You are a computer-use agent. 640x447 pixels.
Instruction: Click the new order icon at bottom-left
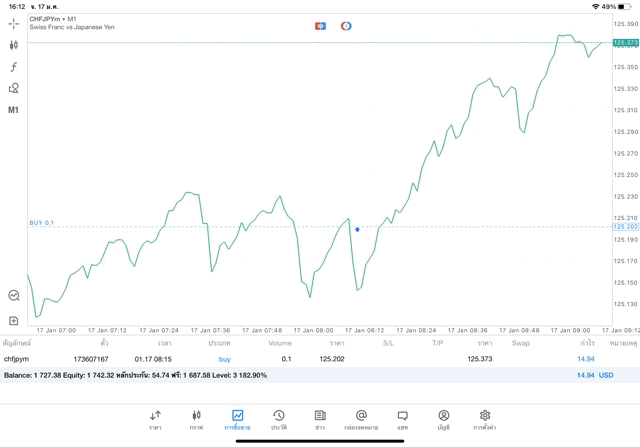point(14,321)
